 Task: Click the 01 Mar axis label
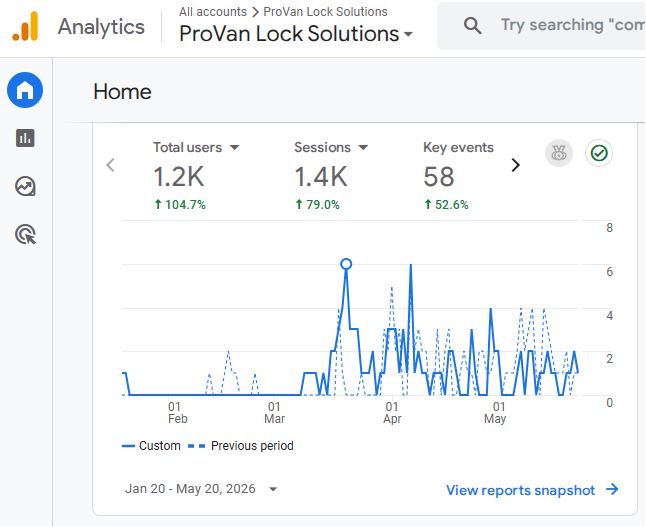point(274,413)
